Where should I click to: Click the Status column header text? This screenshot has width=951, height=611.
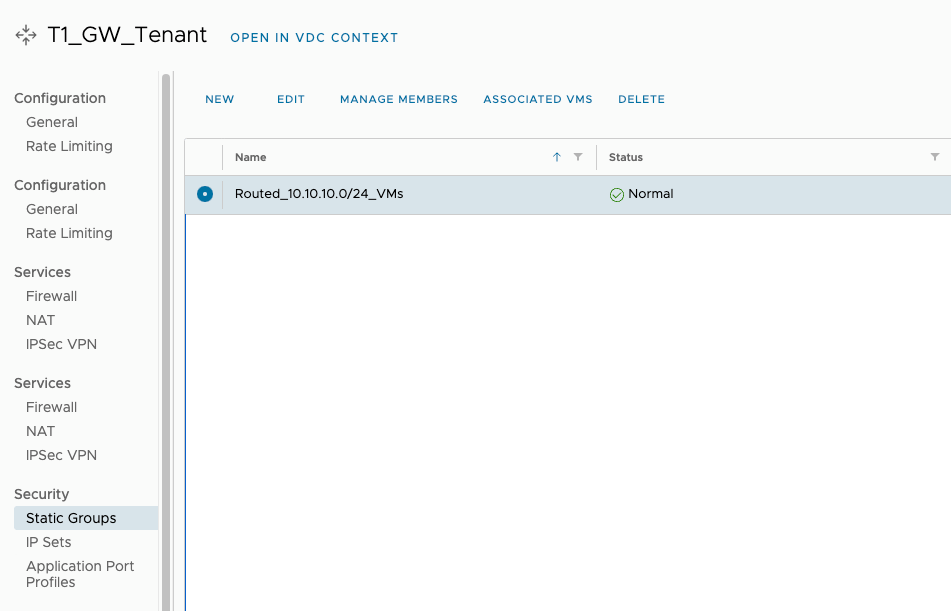(626, 157)
